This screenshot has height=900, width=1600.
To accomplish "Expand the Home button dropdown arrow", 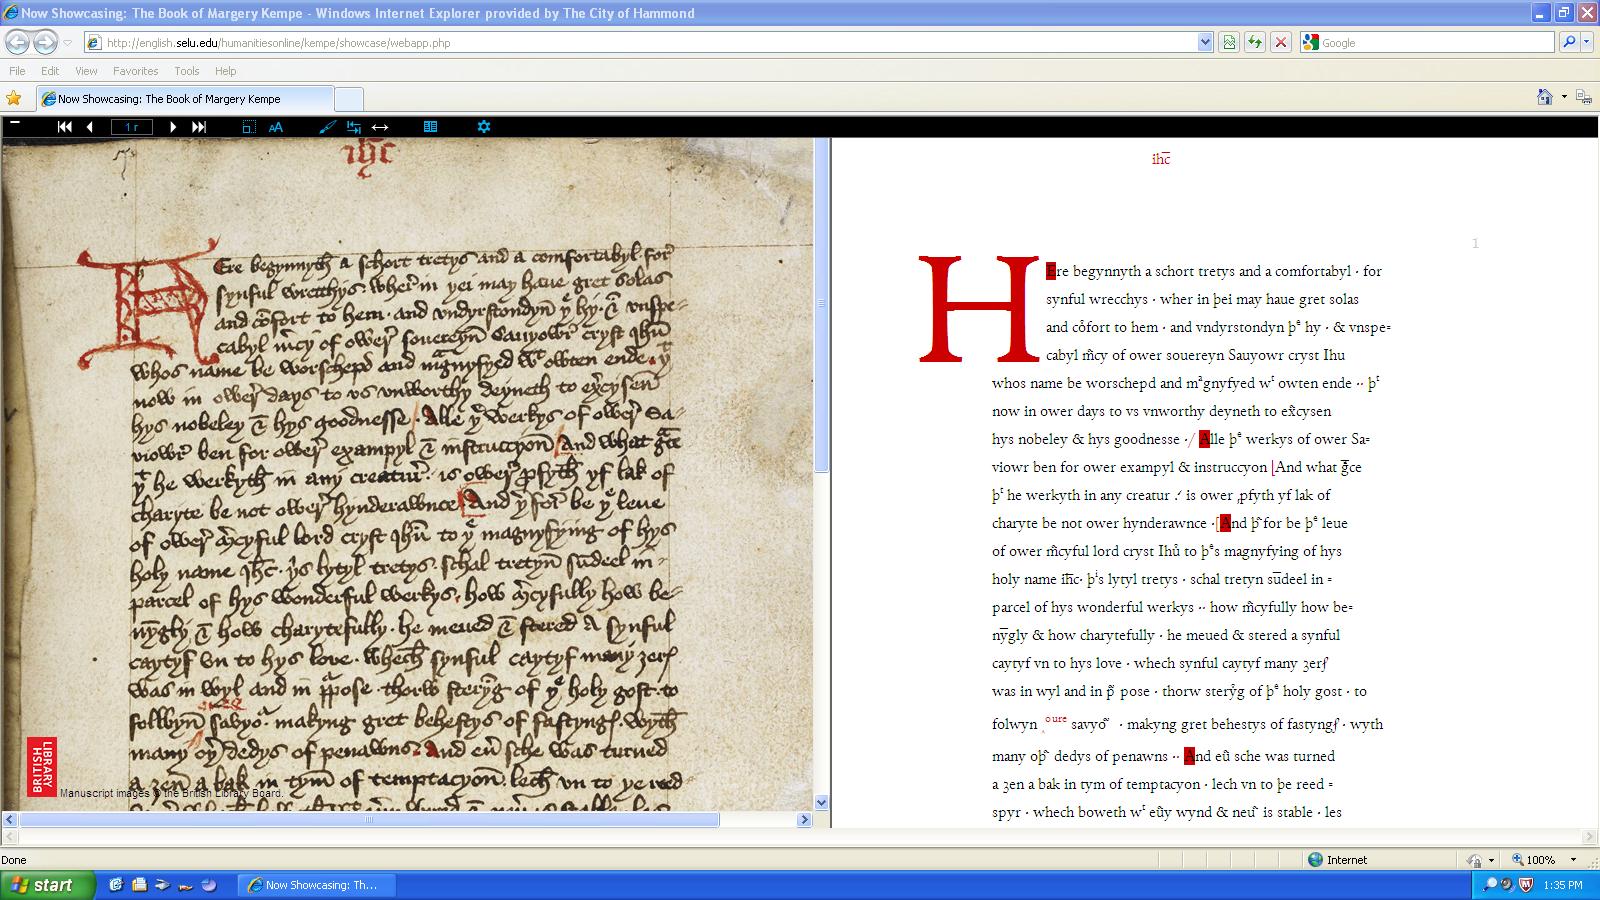I will (1564, 97).
